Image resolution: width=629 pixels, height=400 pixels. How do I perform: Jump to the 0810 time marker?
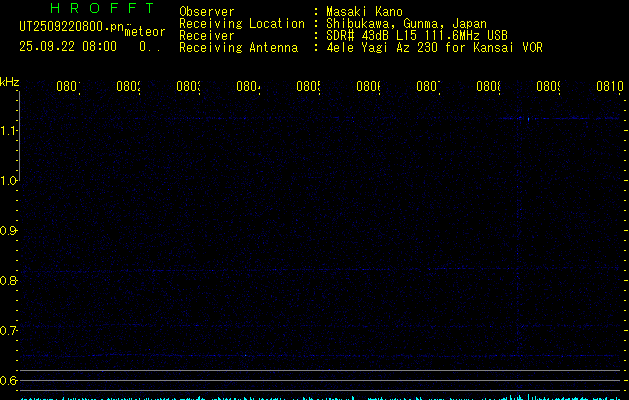point(608,87)
